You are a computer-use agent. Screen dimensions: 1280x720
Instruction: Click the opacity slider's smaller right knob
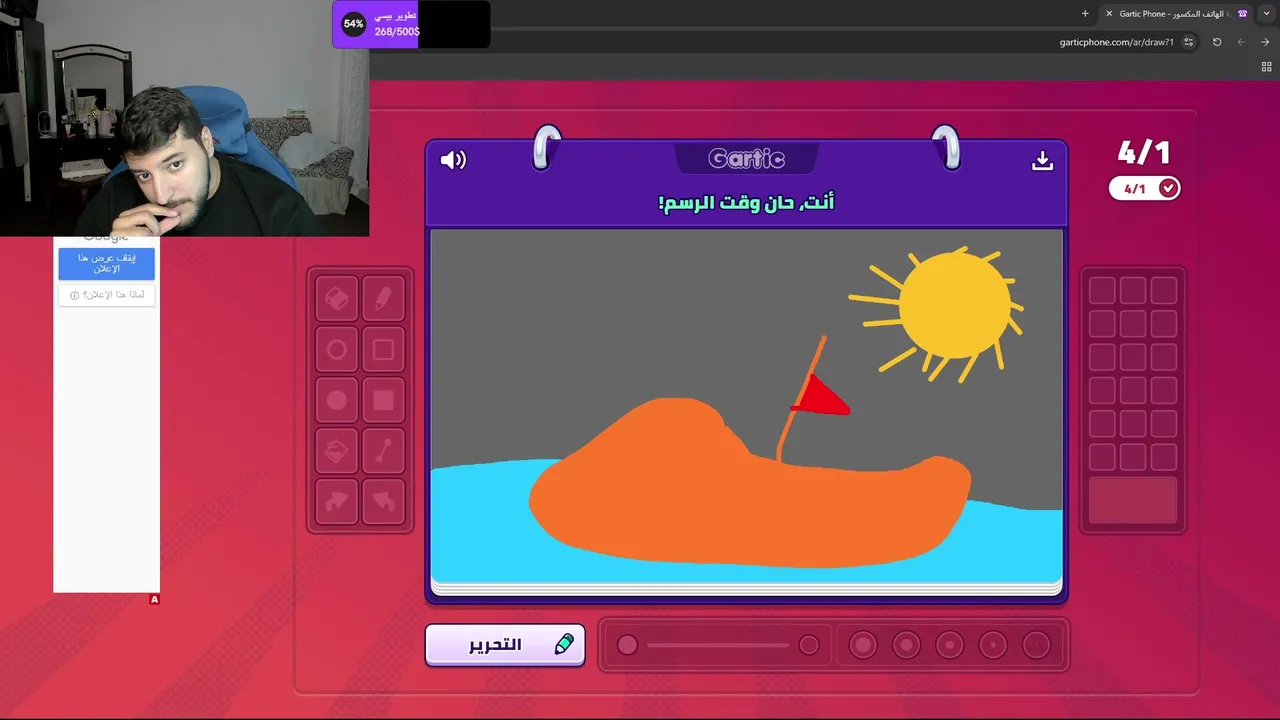[x=809, y=645]
